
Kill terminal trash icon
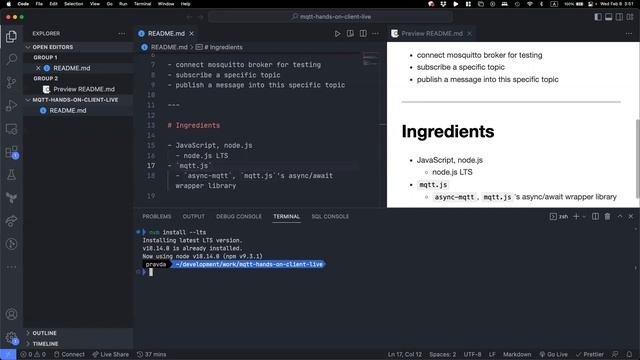607,216
